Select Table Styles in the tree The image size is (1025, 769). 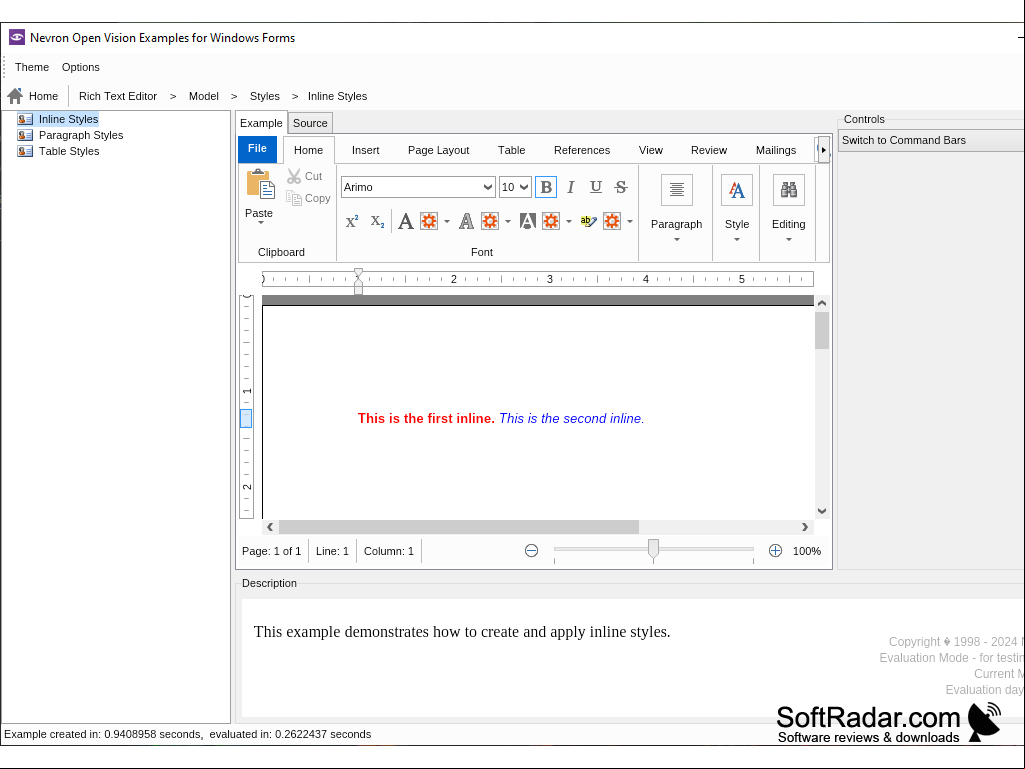coord(69,151)
